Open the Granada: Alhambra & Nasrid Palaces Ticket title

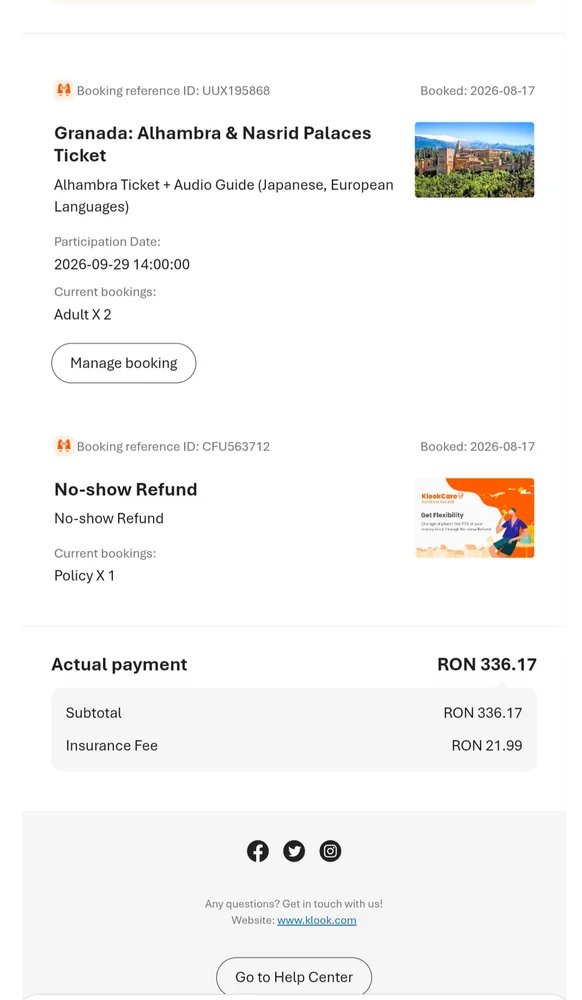[212, 144]
